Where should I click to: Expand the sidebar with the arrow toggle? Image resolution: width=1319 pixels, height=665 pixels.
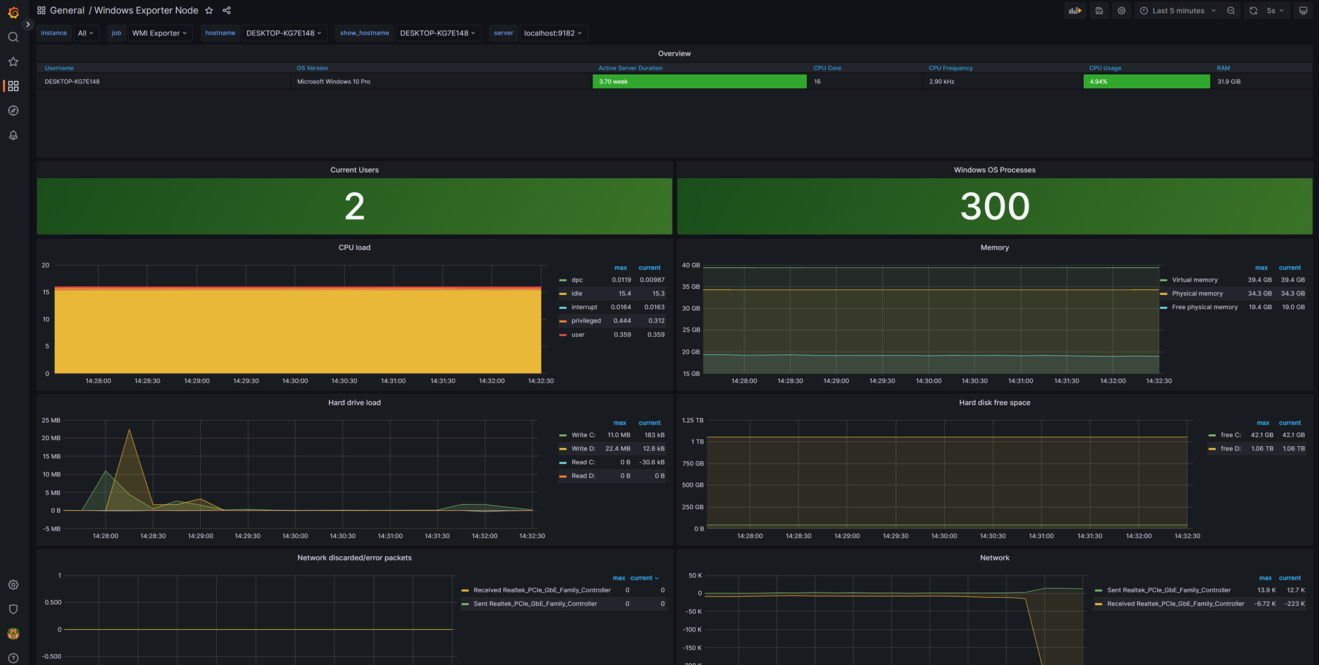click(28, 25)
